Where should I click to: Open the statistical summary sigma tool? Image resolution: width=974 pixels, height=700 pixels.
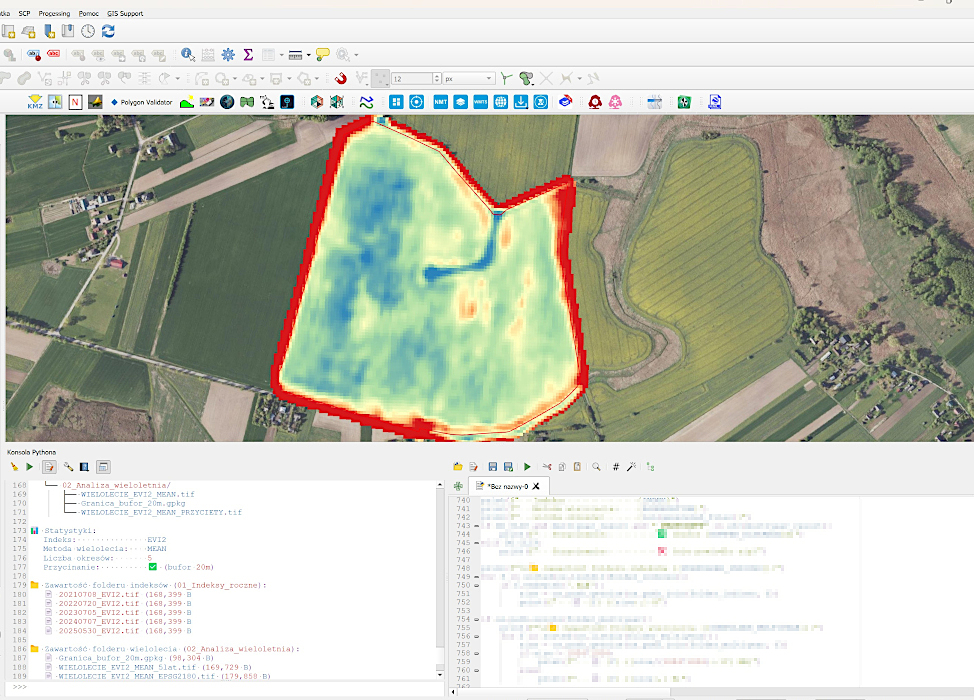click(248, 55)
